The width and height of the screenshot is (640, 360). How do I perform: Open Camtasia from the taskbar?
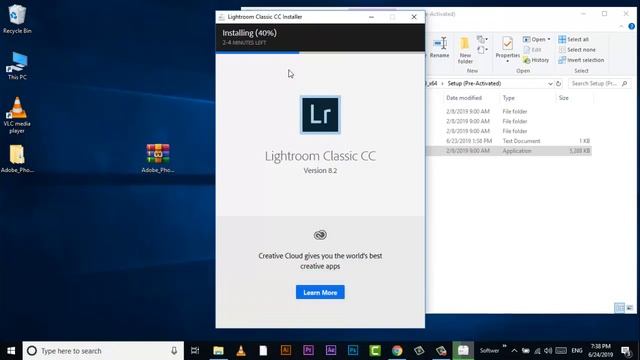375,351
